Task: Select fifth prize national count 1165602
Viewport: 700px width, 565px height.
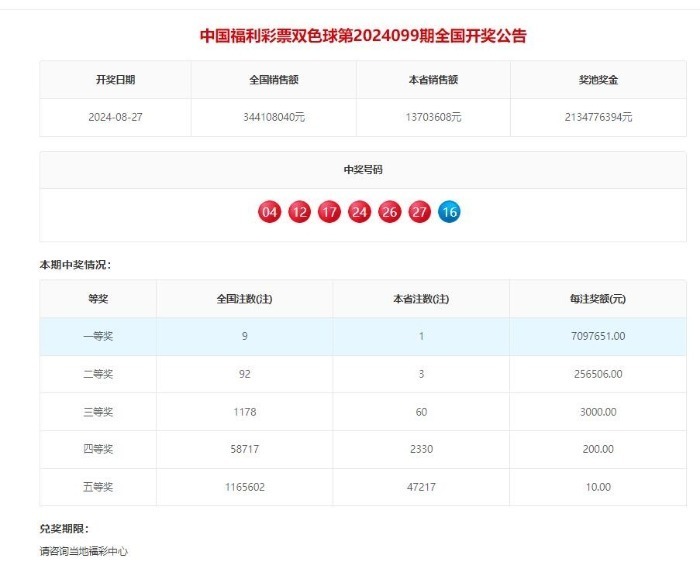Action: (245, 487)
